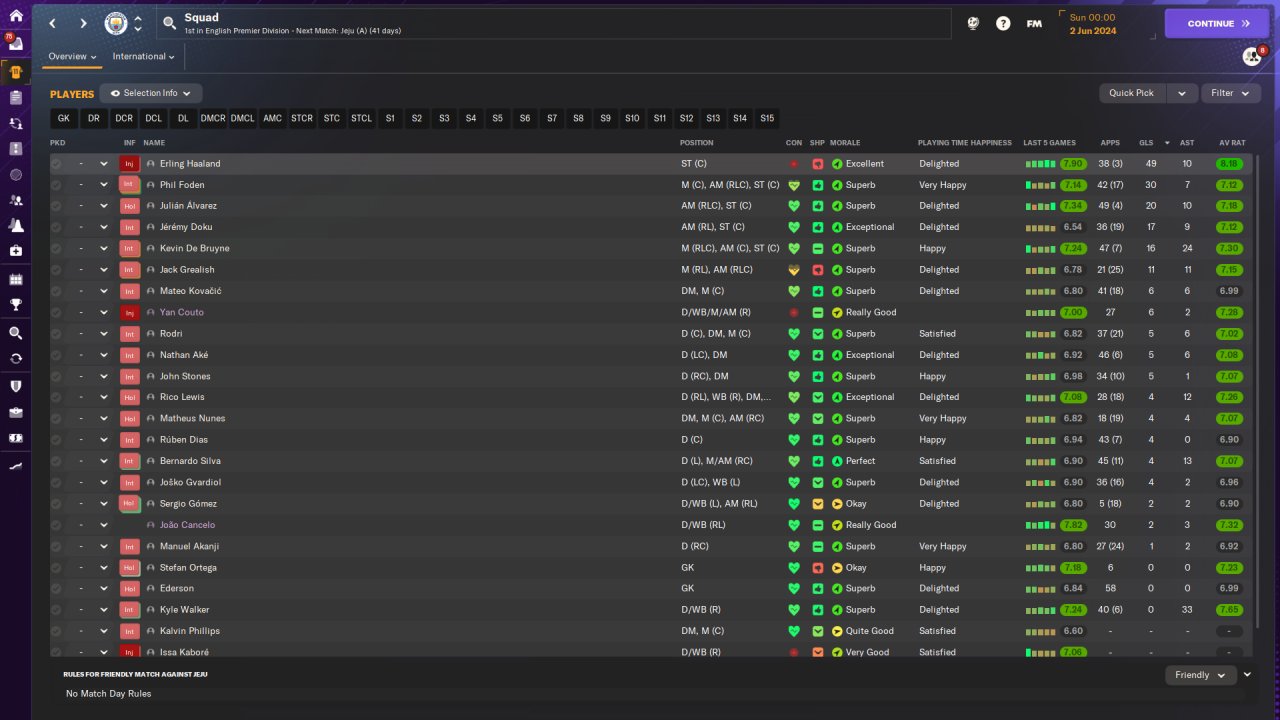
Task: Open the clipboard icon in the sidebar
Action: pyautogui.click(x=16, y=98)
